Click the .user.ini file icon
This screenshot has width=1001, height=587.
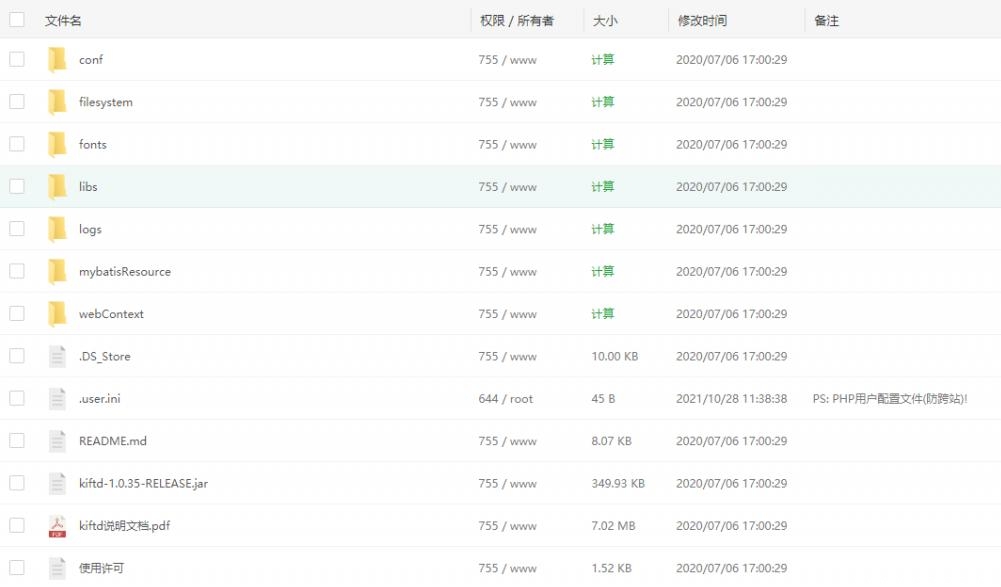click(x=57, y=399)
